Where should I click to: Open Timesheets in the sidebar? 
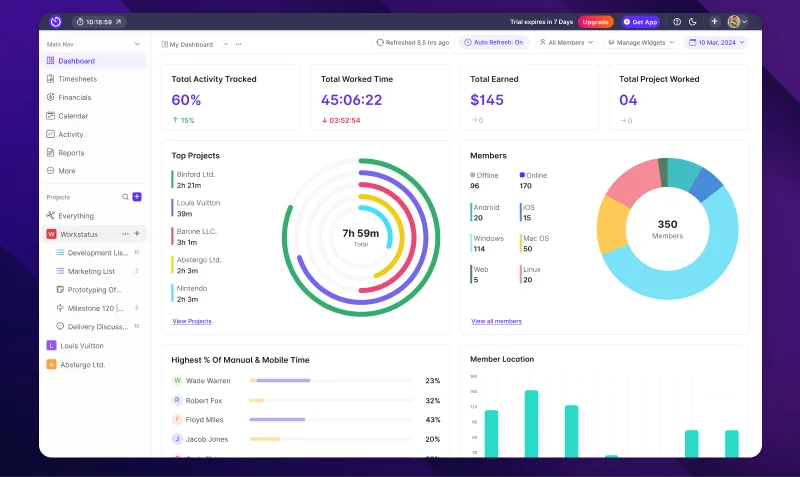tap(77, 79)
